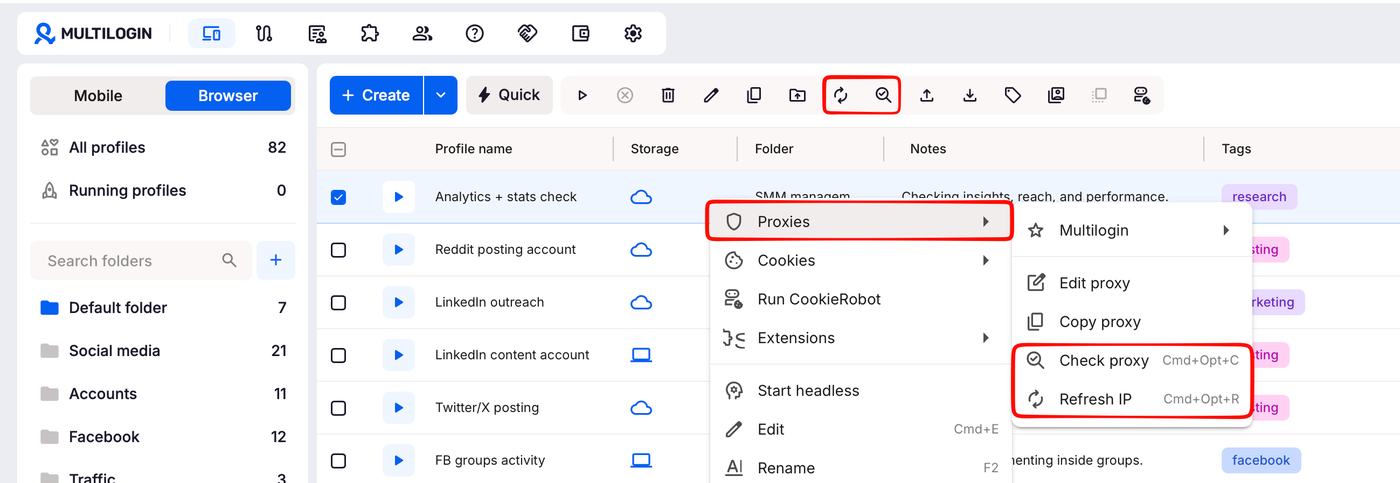The image size is (1400, 483).
Task: Select Start headless from context menu
Action: [x=859, y=391]
